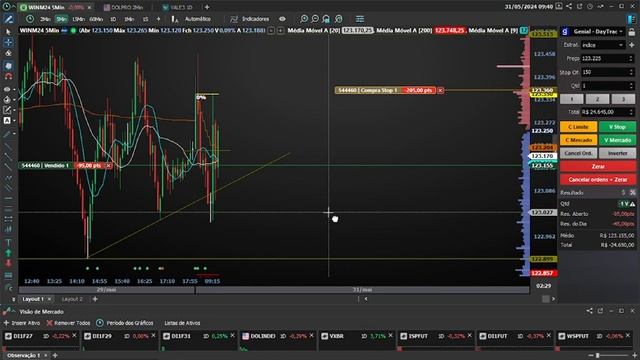
Task: Click the clock period icon in toolbar
Action: tap(30, 19)
